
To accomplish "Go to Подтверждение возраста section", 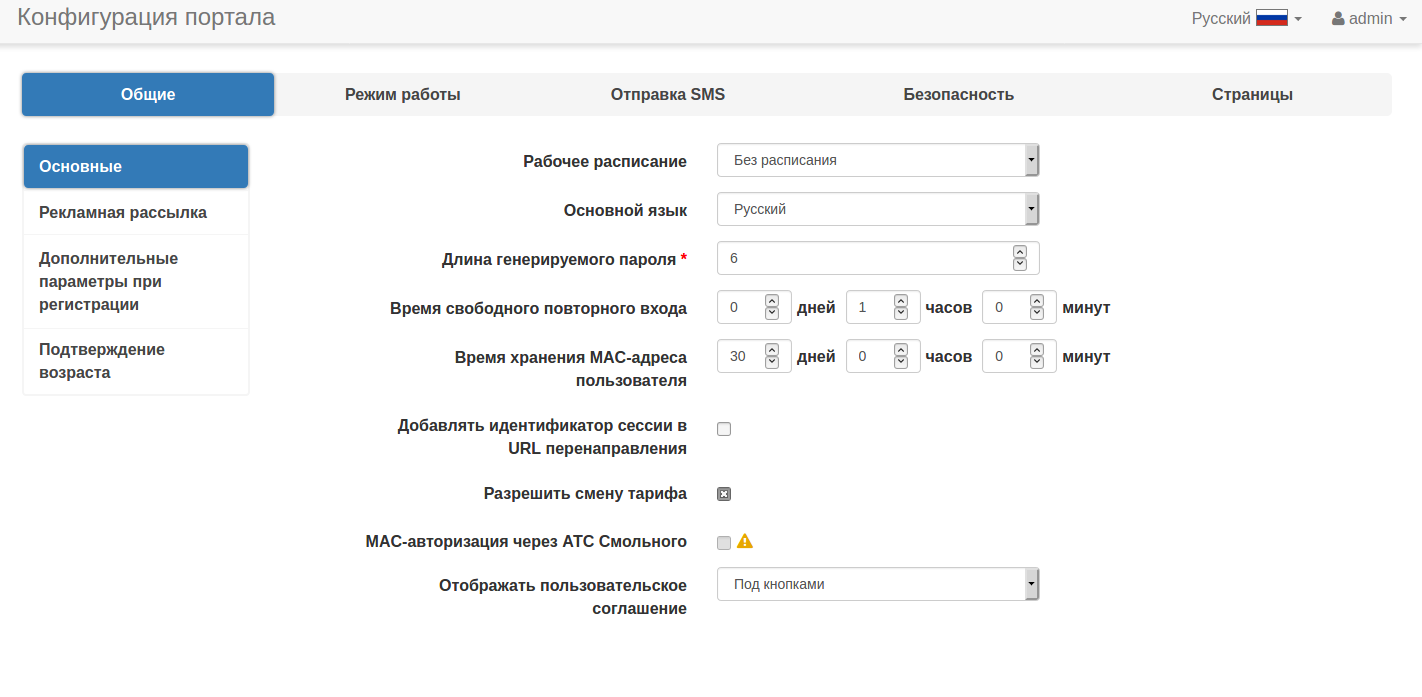I will (x=102, y=361).
